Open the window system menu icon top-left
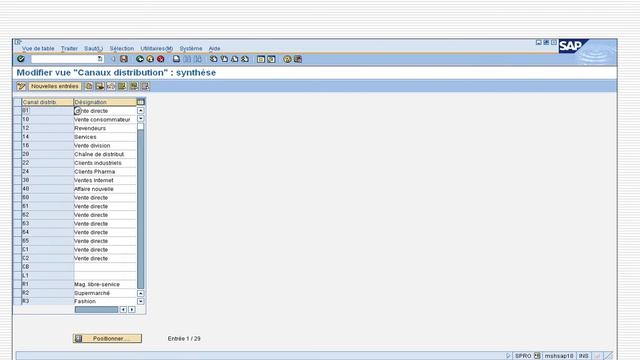Viewport: 640px width, 360px height. point(18,42)
